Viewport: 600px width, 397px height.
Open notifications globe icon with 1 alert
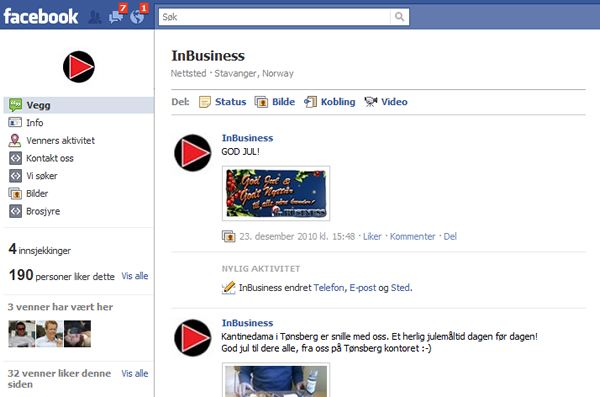click(x=138, y=15)
